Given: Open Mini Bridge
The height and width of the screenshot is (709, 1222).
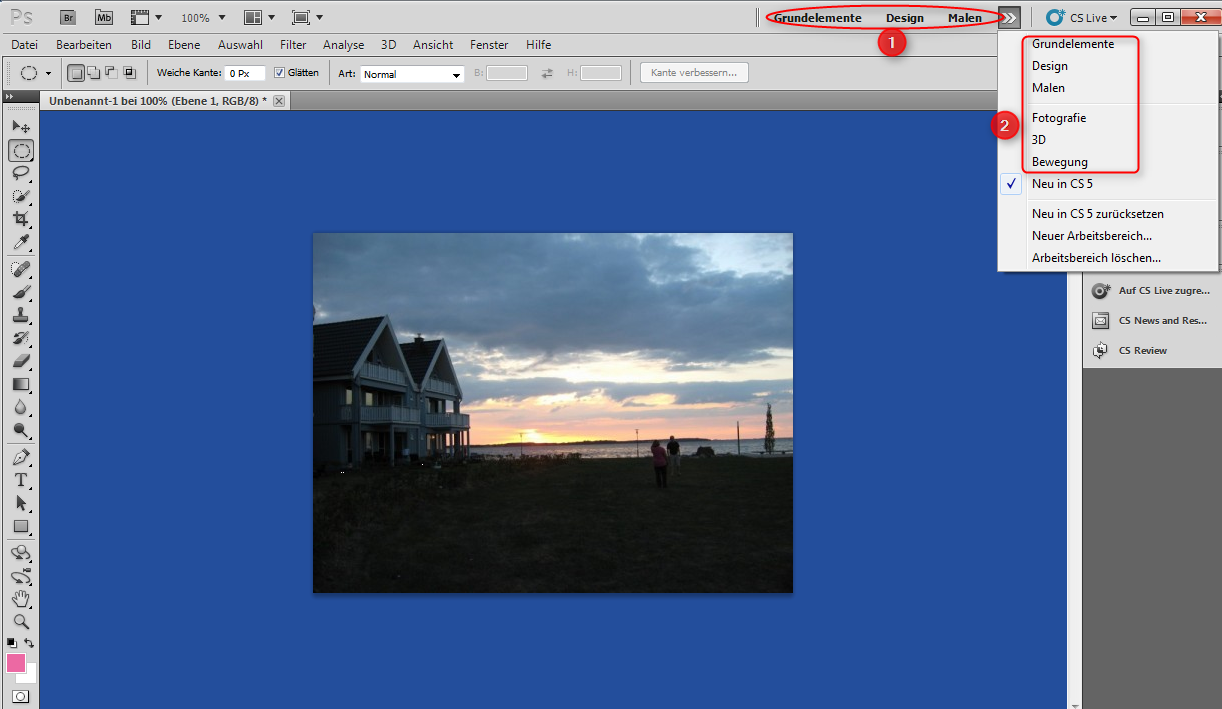Looking at the screenshot, I should click(x=103, y=17).
